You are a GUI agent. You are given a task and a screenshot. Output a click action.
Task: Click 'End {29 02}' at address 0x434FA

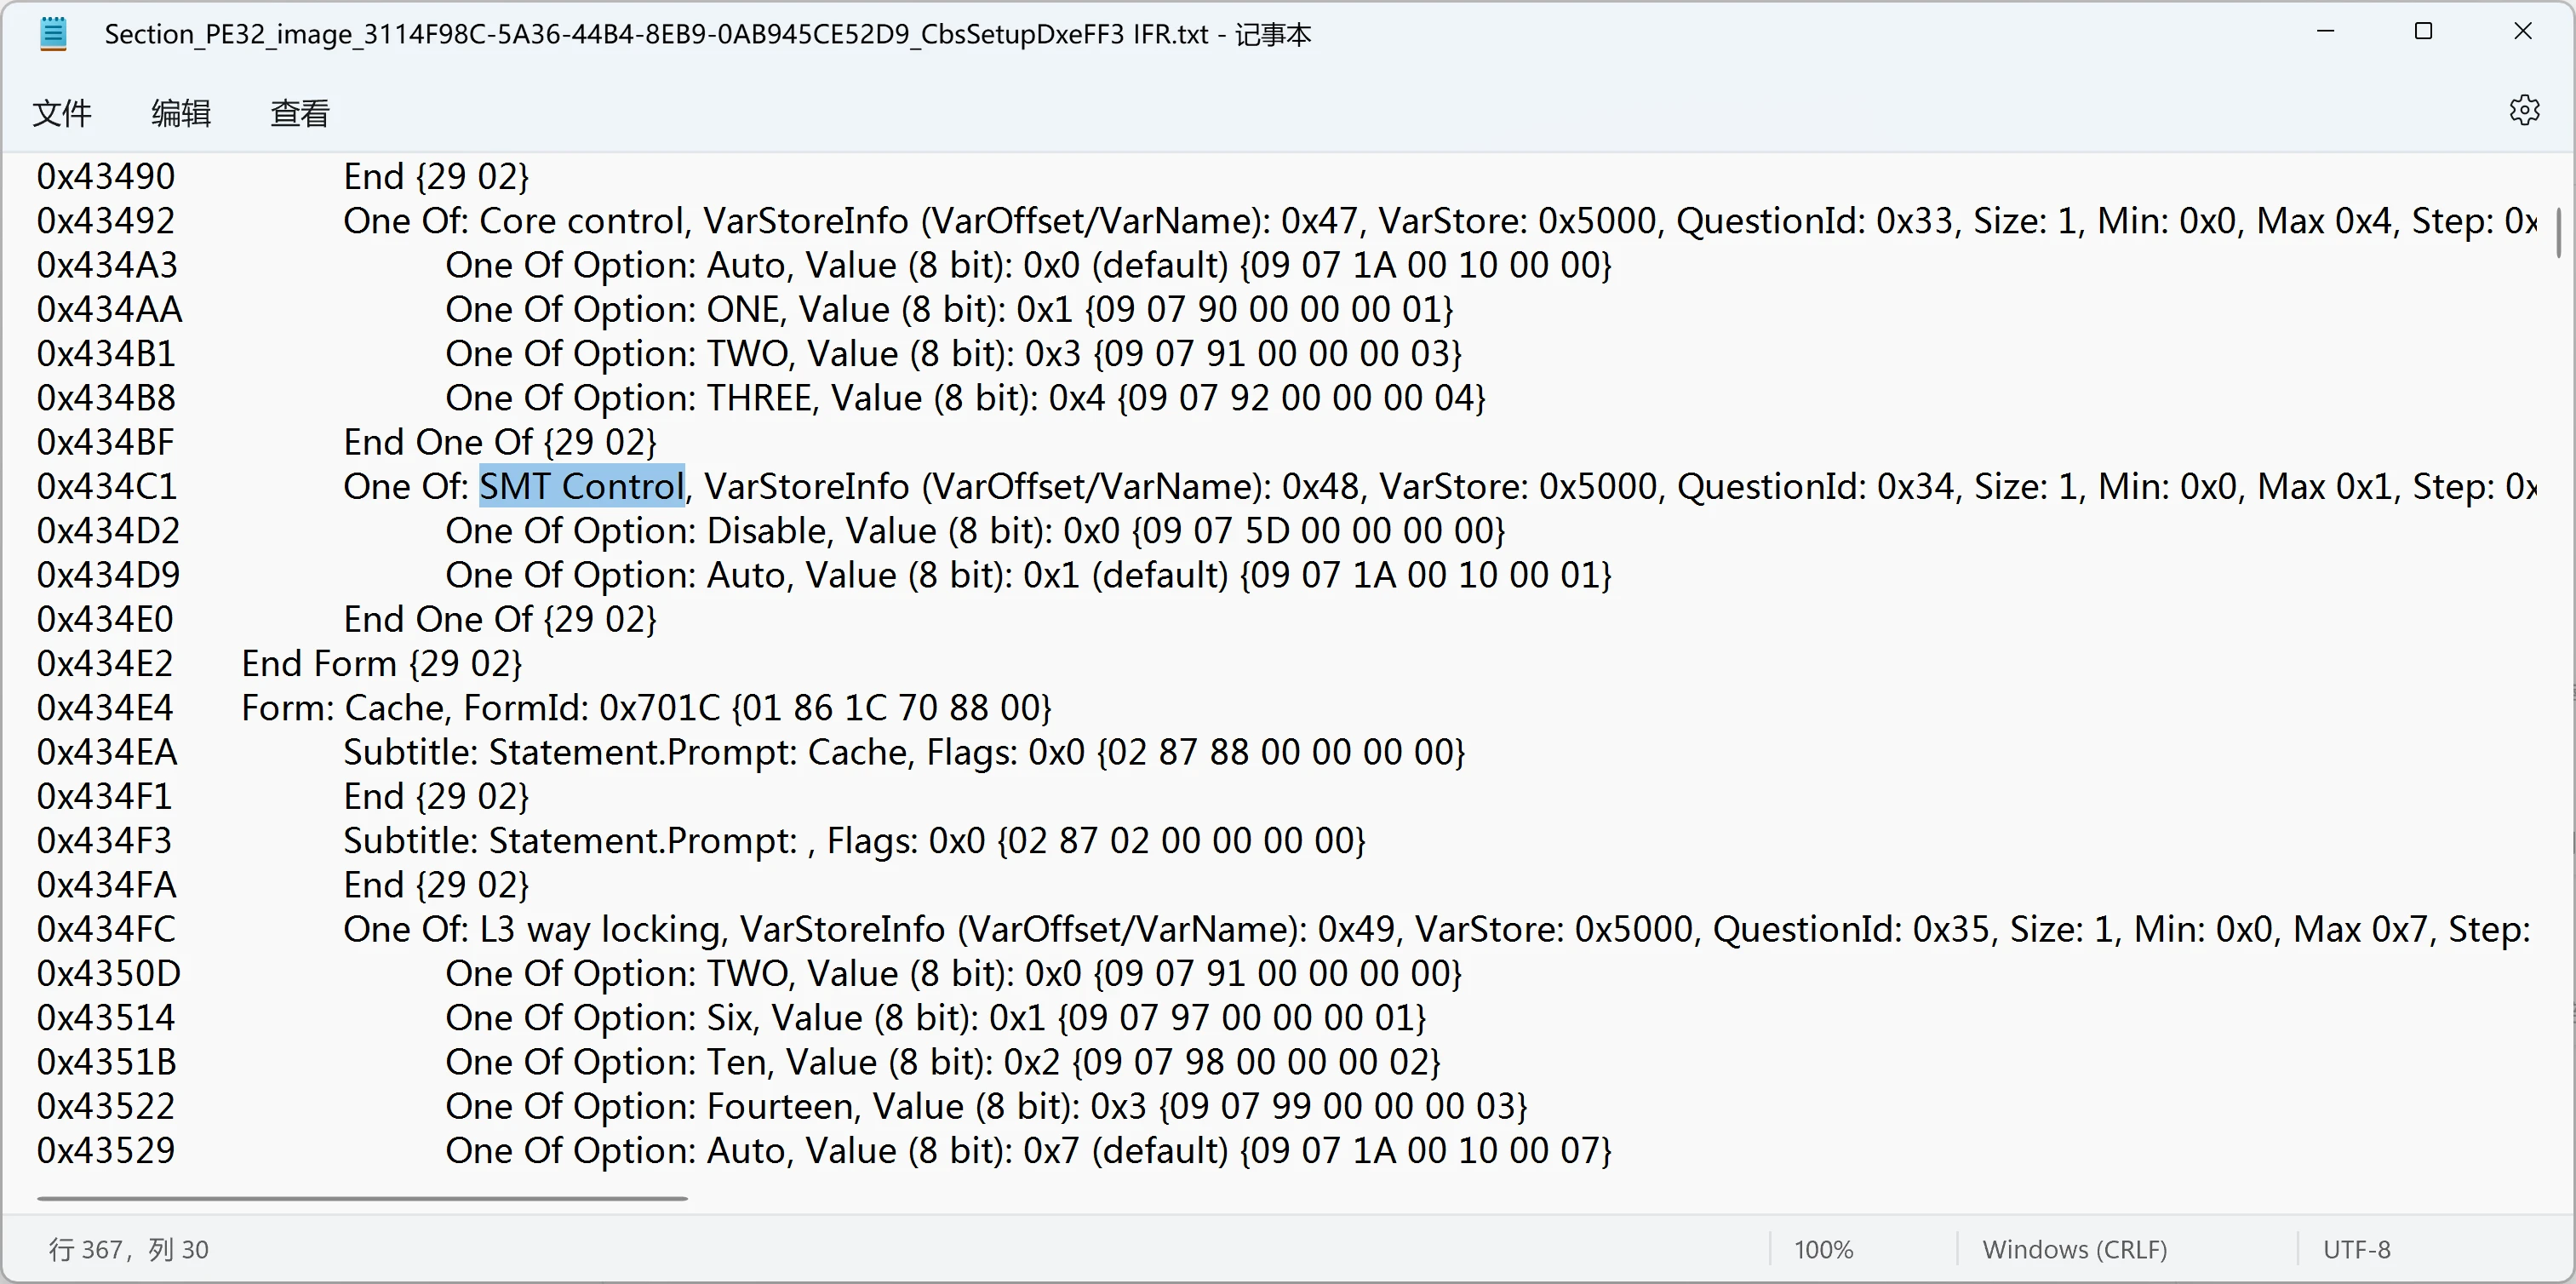[x=436, y=885]
